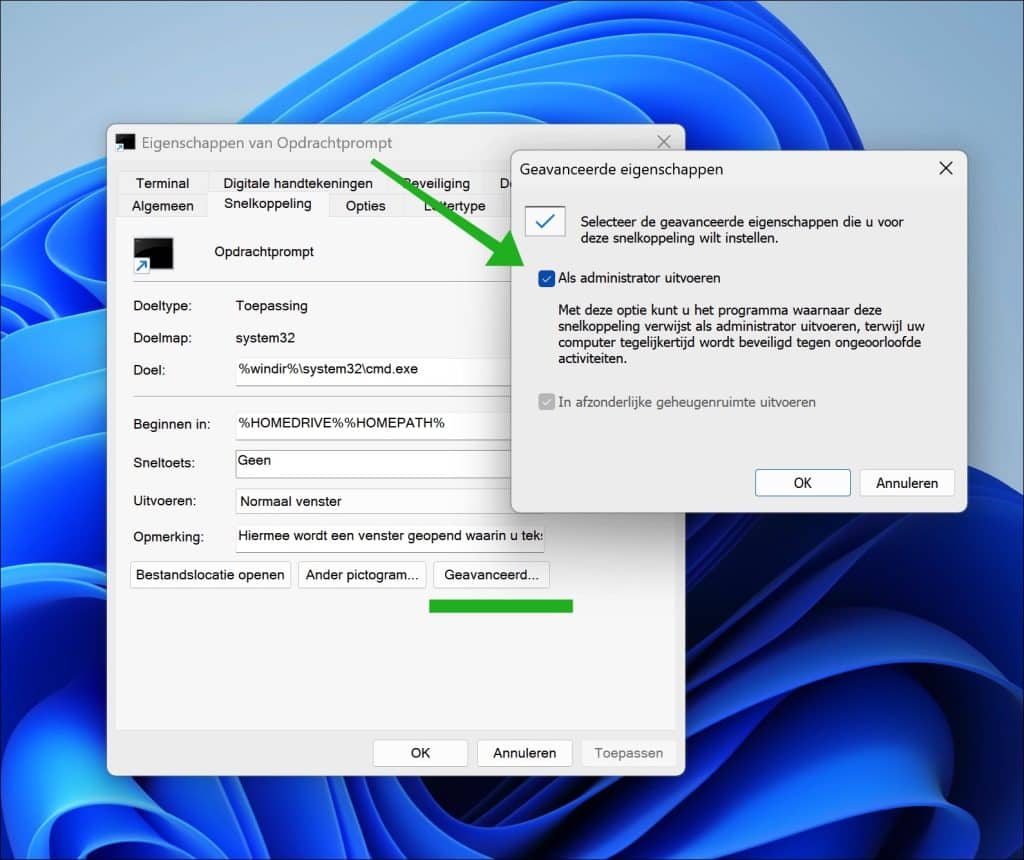Click the large checkmark icon in Geavanceerde eigenschappen
Image resolution: width=1024 pixels, height=860 pixels.
tap(545, 222)
